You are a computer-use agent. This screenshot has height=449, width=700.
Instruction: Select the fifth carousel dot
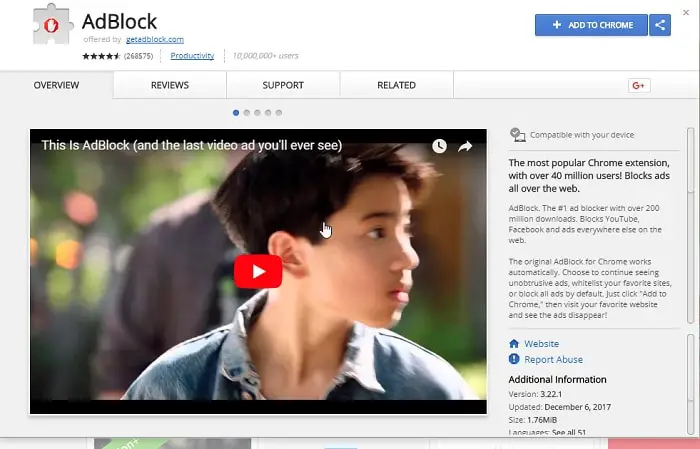[x=279, y=113]
